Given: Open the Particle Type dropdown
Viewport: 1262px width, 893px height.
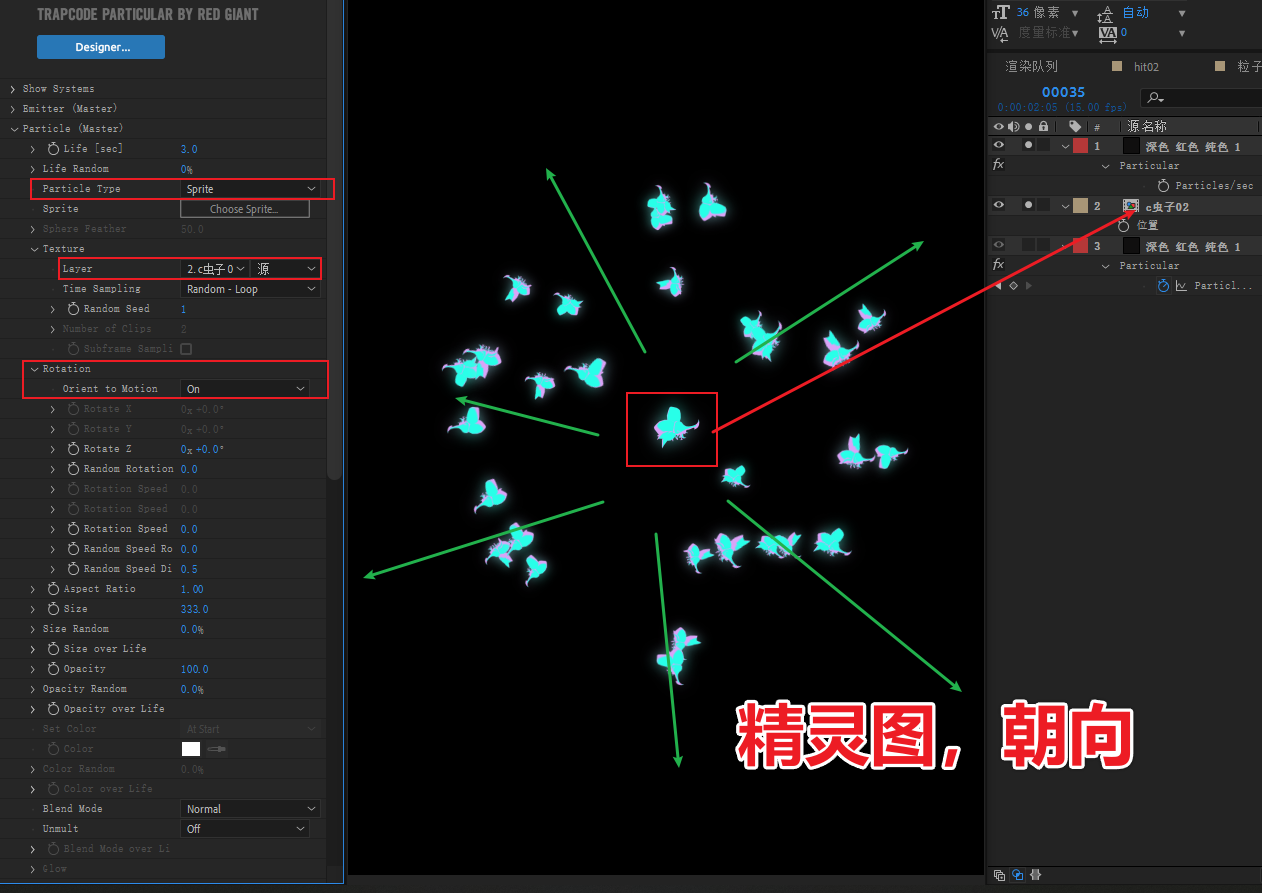Looking at the screenshot, I should coord(250,189).
